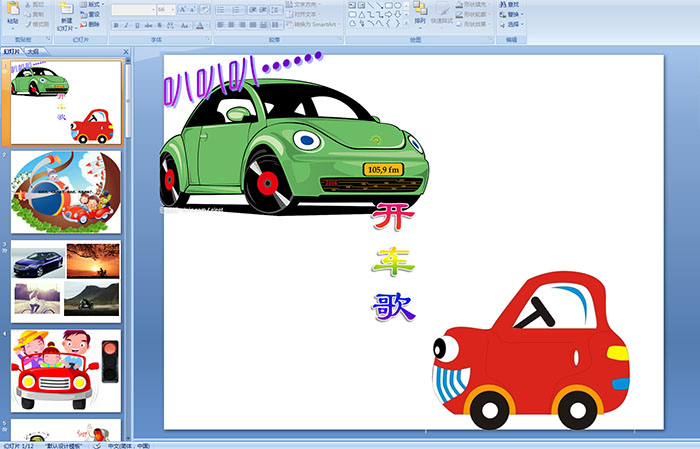Select slide 4 thumbnail with family car
The width and height of the screenshot is (700, 449).
point(66,371)
